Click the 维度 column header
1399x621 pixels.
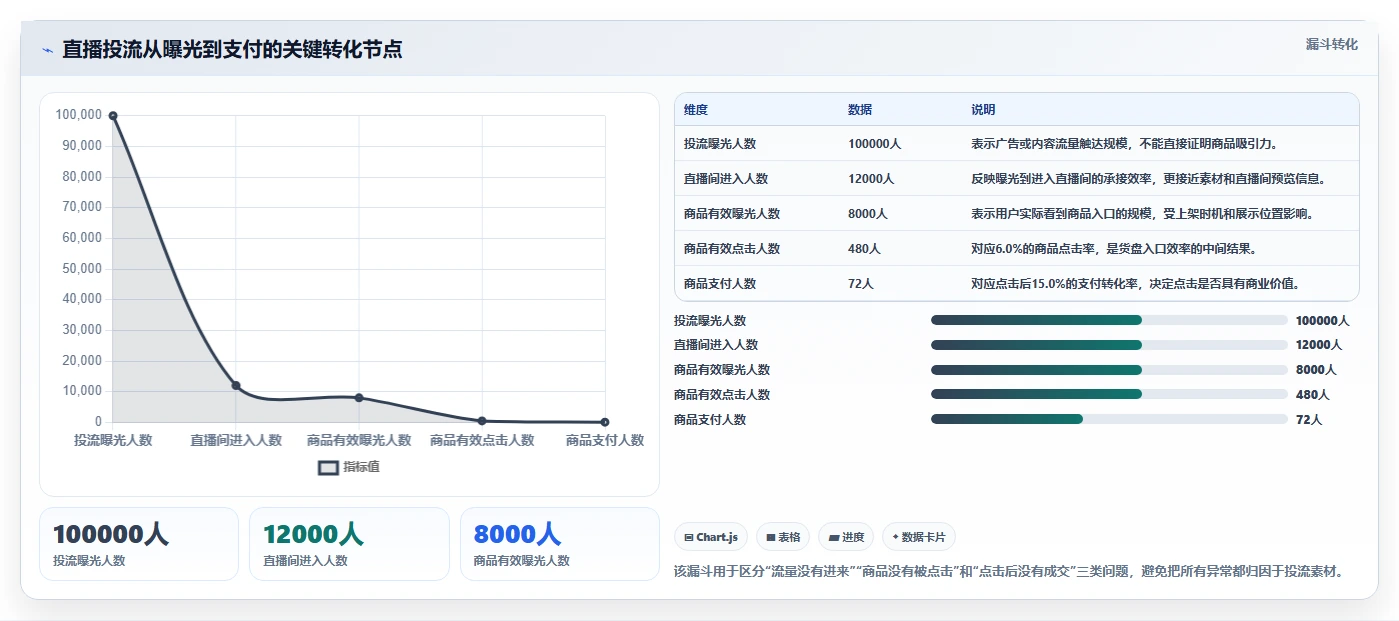(696, 110)
